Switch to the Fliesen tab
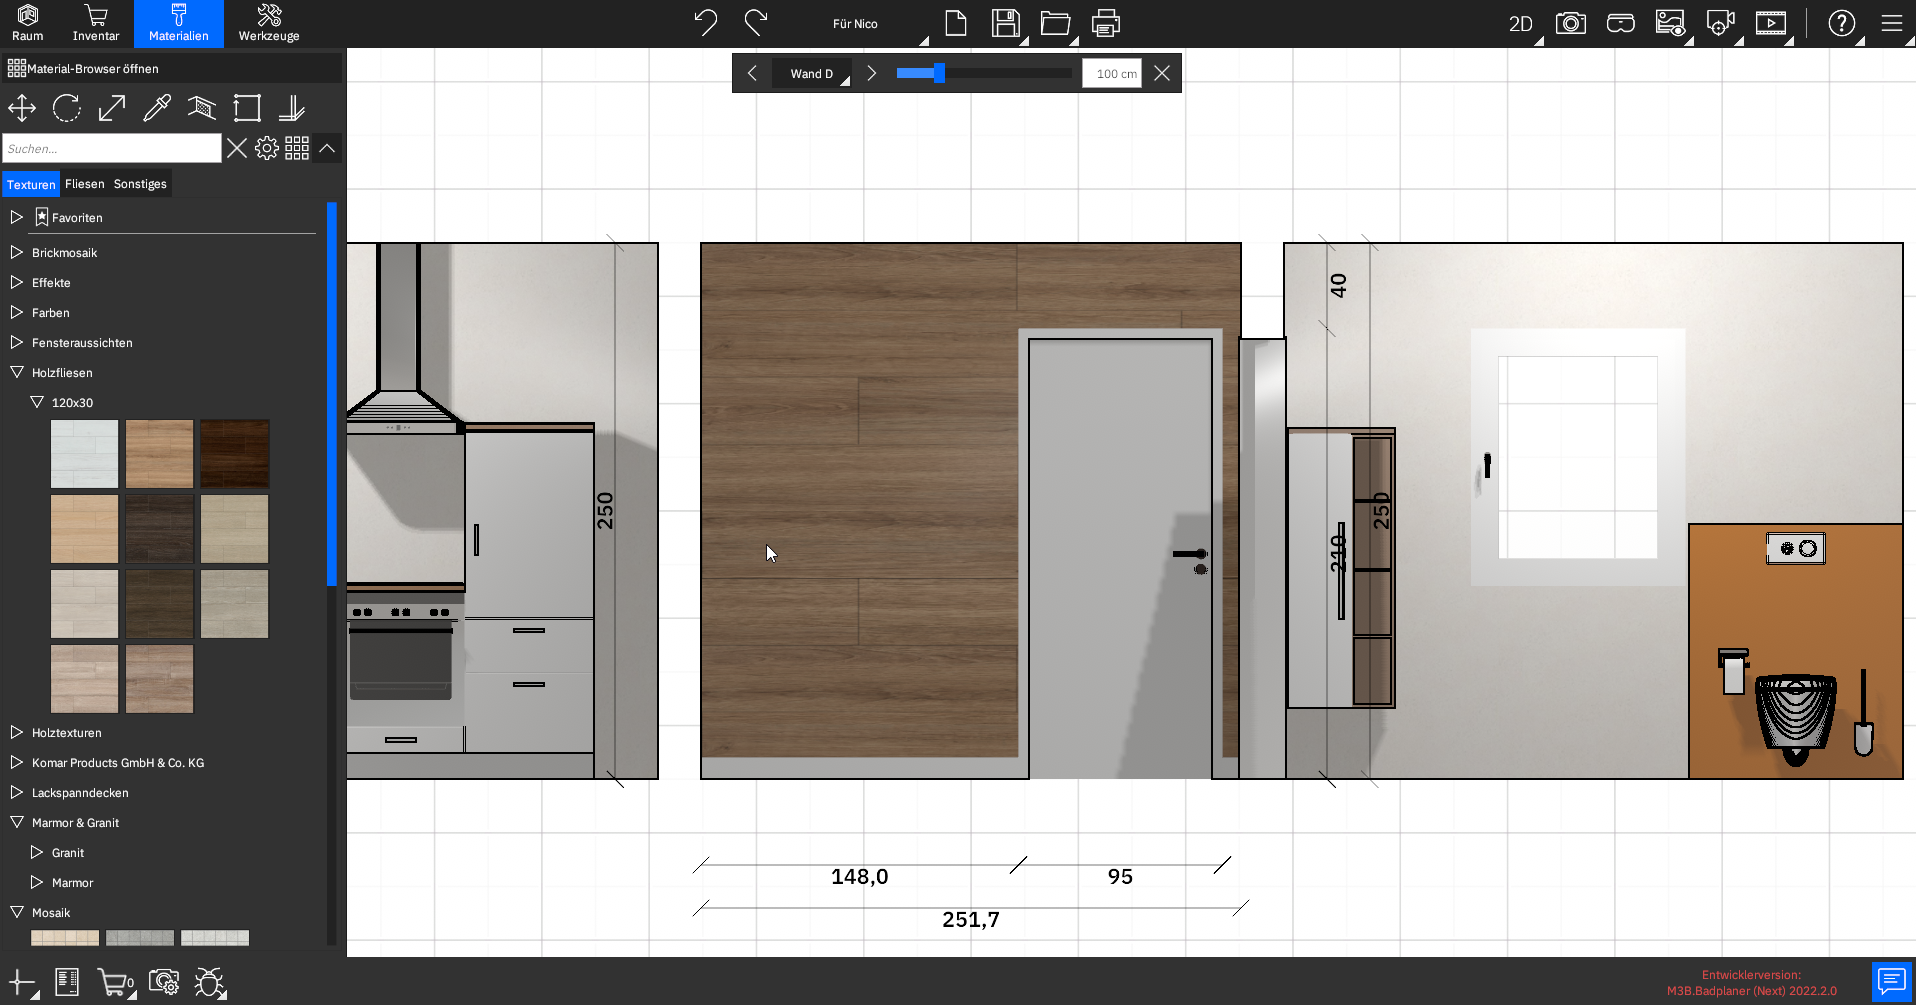Image resolution: width=1916 pixels, height=1005 pixels. (x=85, y=184)
